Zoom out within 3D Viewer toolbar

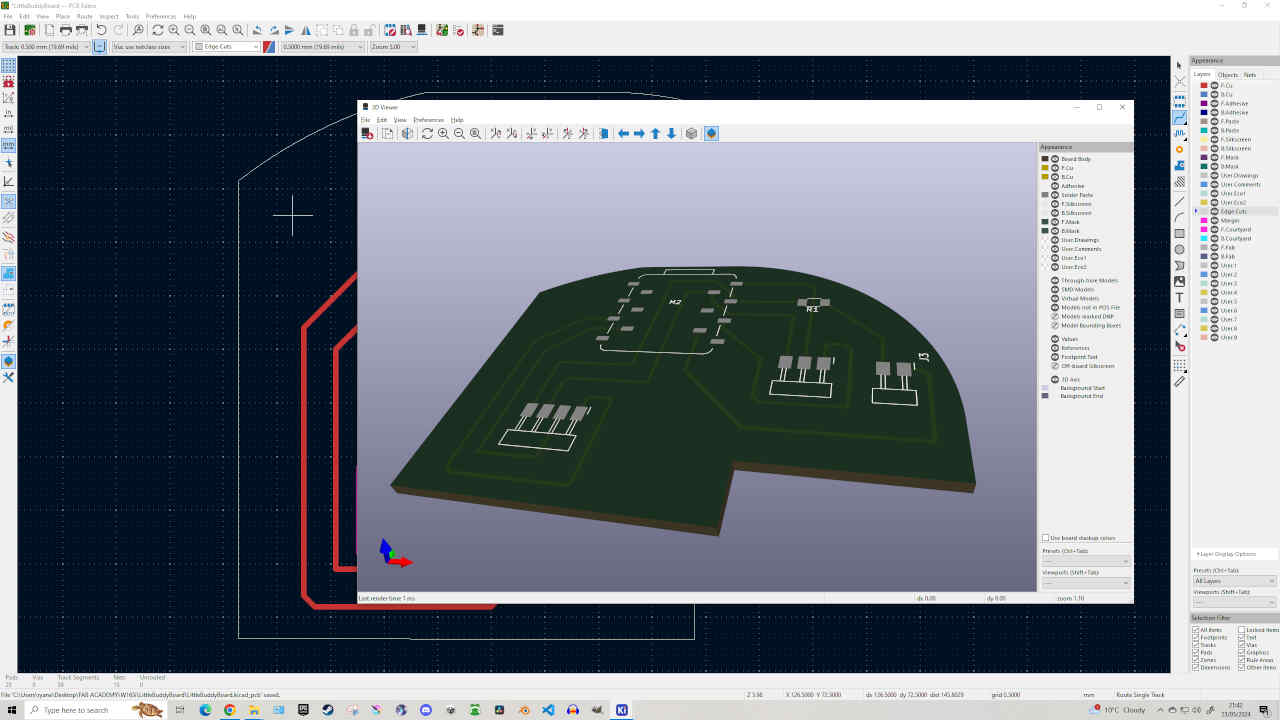click(459, 133)
